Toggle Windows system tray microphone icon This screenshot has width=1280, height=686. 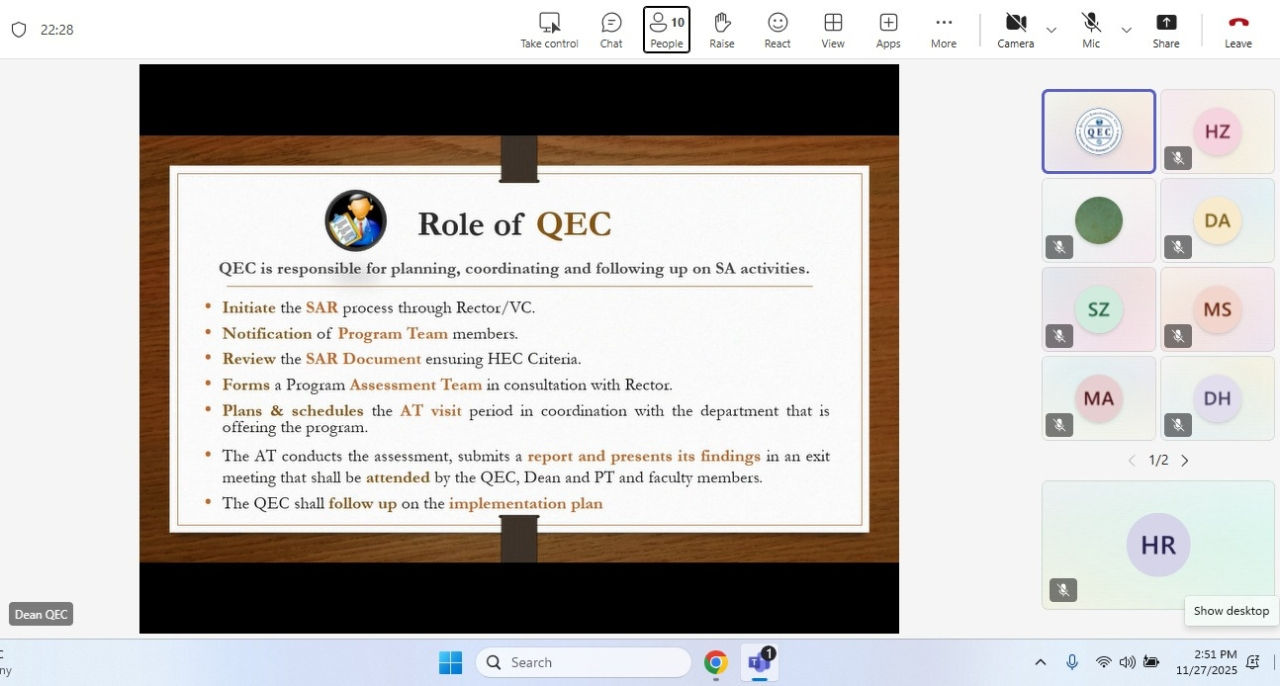pos(1072,662)
